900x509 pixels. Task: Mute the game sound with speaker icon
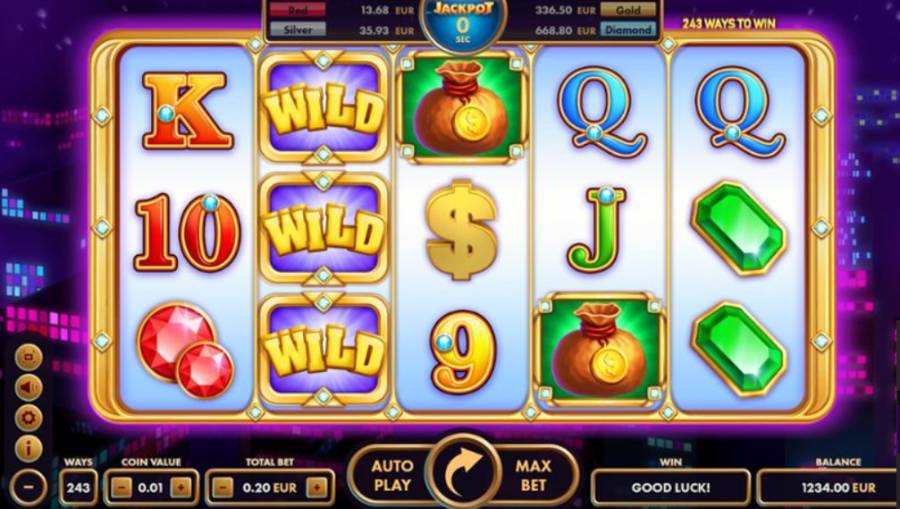[x=28, y=388]
